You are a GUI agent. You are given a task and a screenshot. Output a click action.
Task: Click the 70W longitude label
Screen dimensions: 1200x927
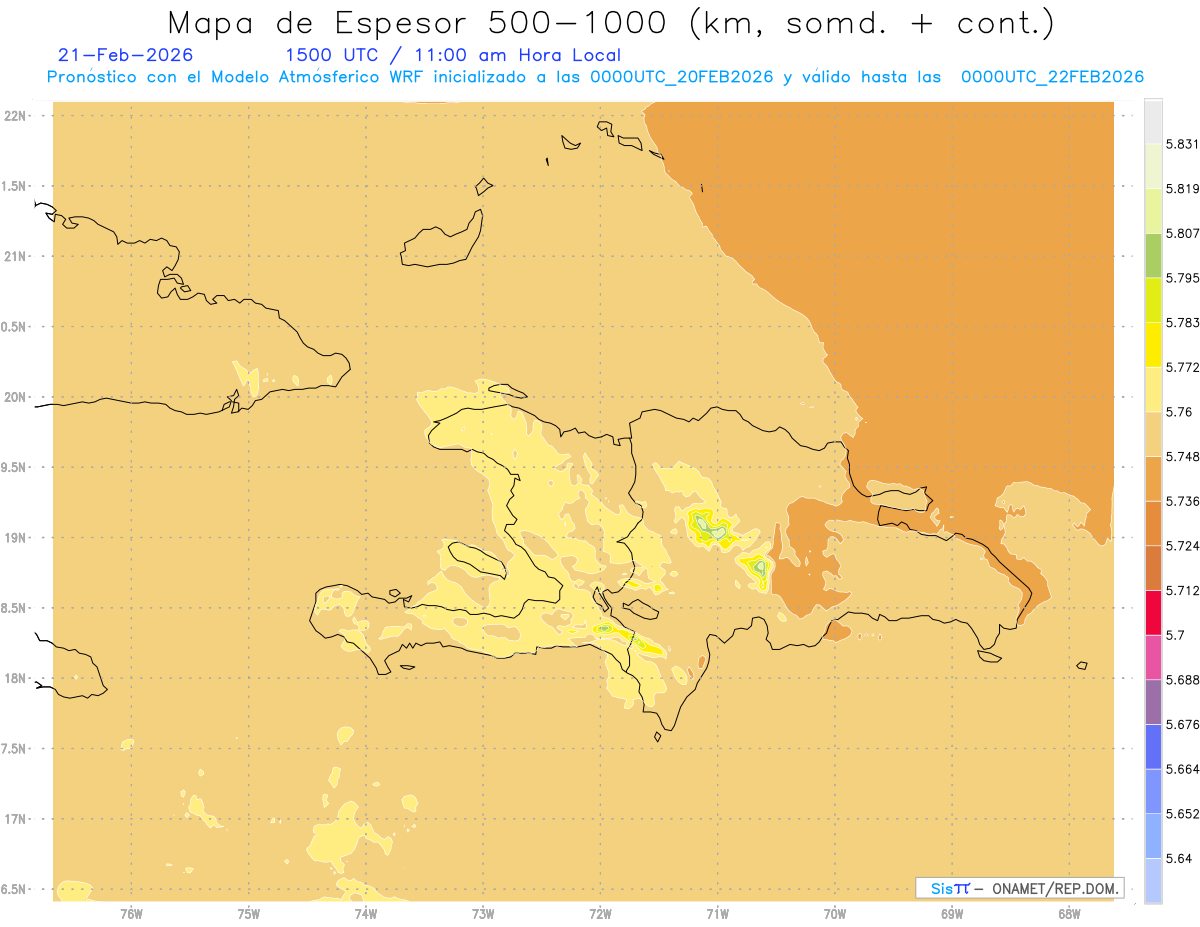pyautogui.click(x=835, y=913)
